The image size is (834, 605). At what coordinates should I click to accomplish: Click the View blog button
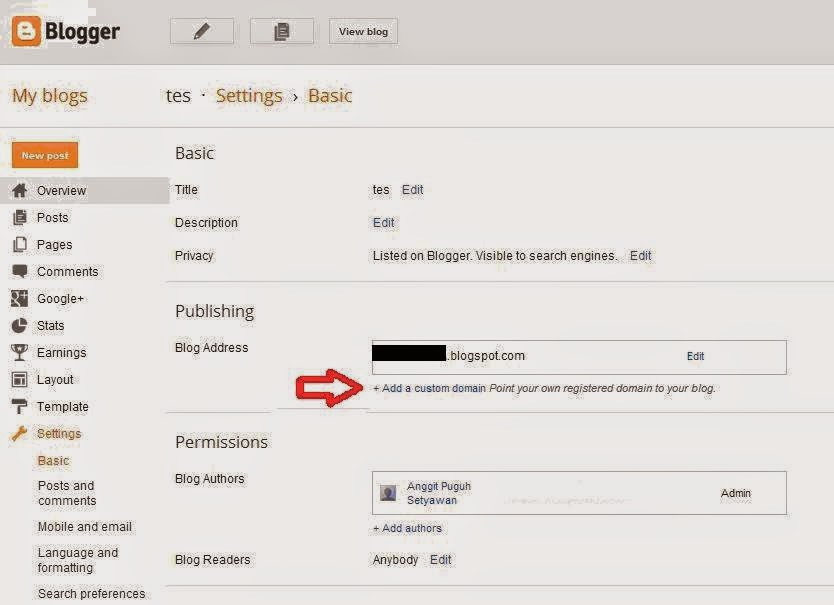point(363,31)
